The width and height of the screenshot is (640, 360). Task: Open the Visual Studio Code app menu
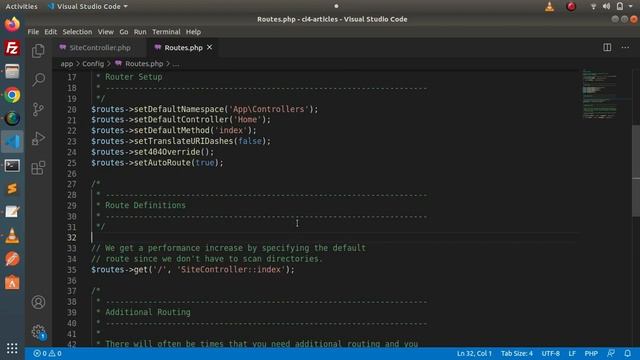[87, 6]
